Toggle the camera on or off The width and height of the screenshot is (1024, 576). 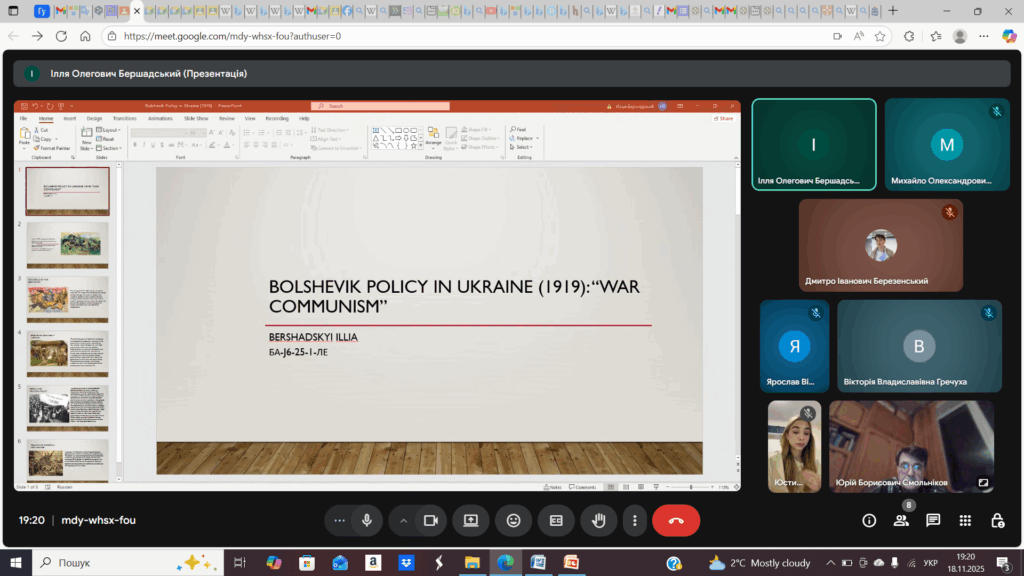point(431,520)
